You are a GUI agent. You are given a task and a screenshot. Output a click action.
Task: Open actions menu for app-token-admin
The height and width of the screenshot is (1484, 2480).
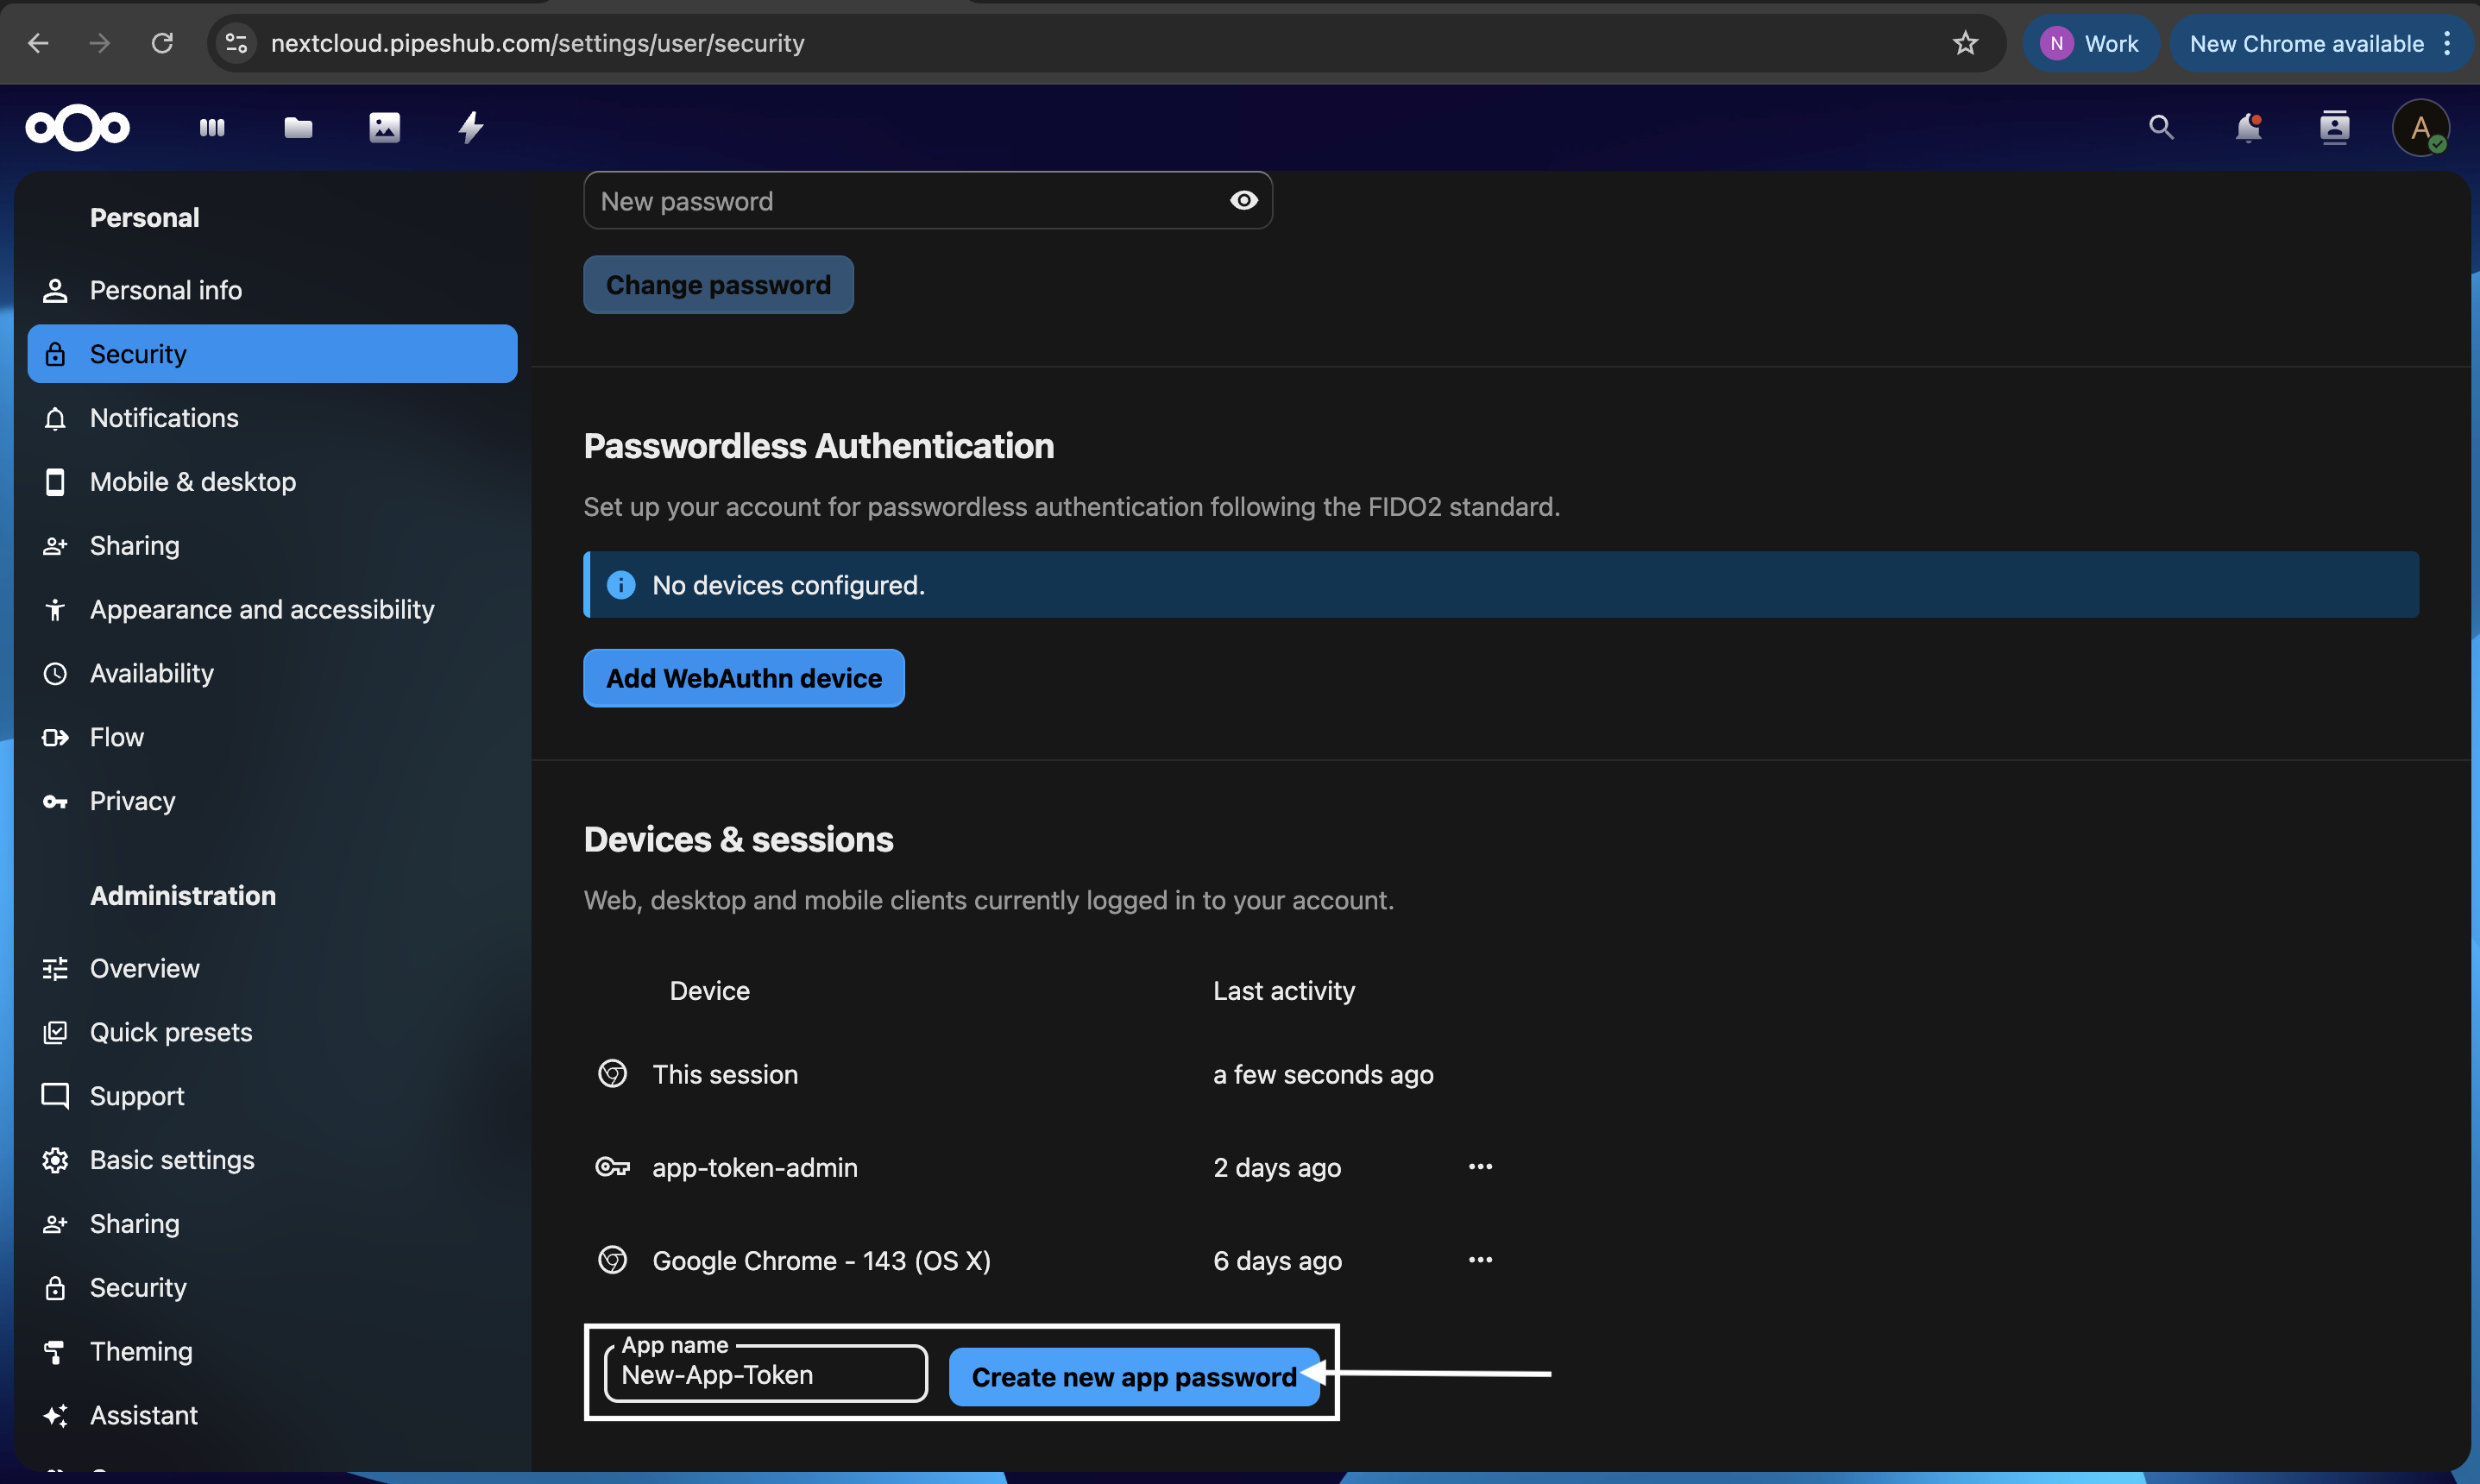pyautogui.click(x=1480, y=1167)
